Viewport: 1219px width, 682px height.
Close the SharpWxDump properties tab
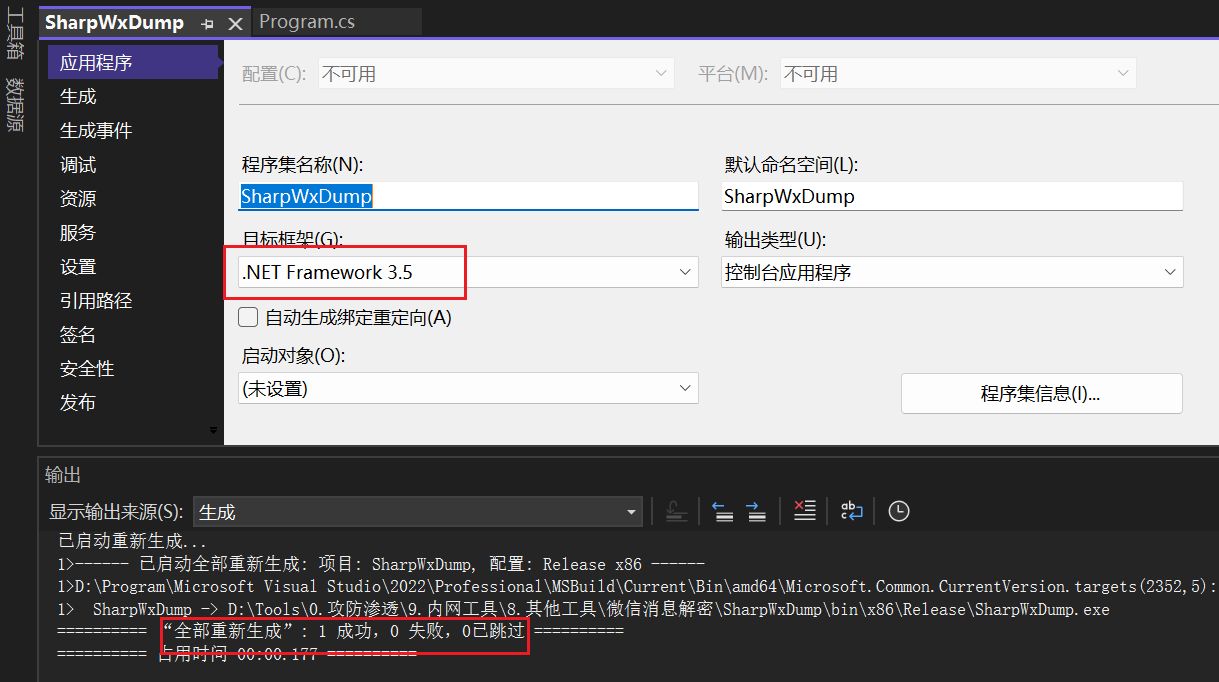(235, 22)
